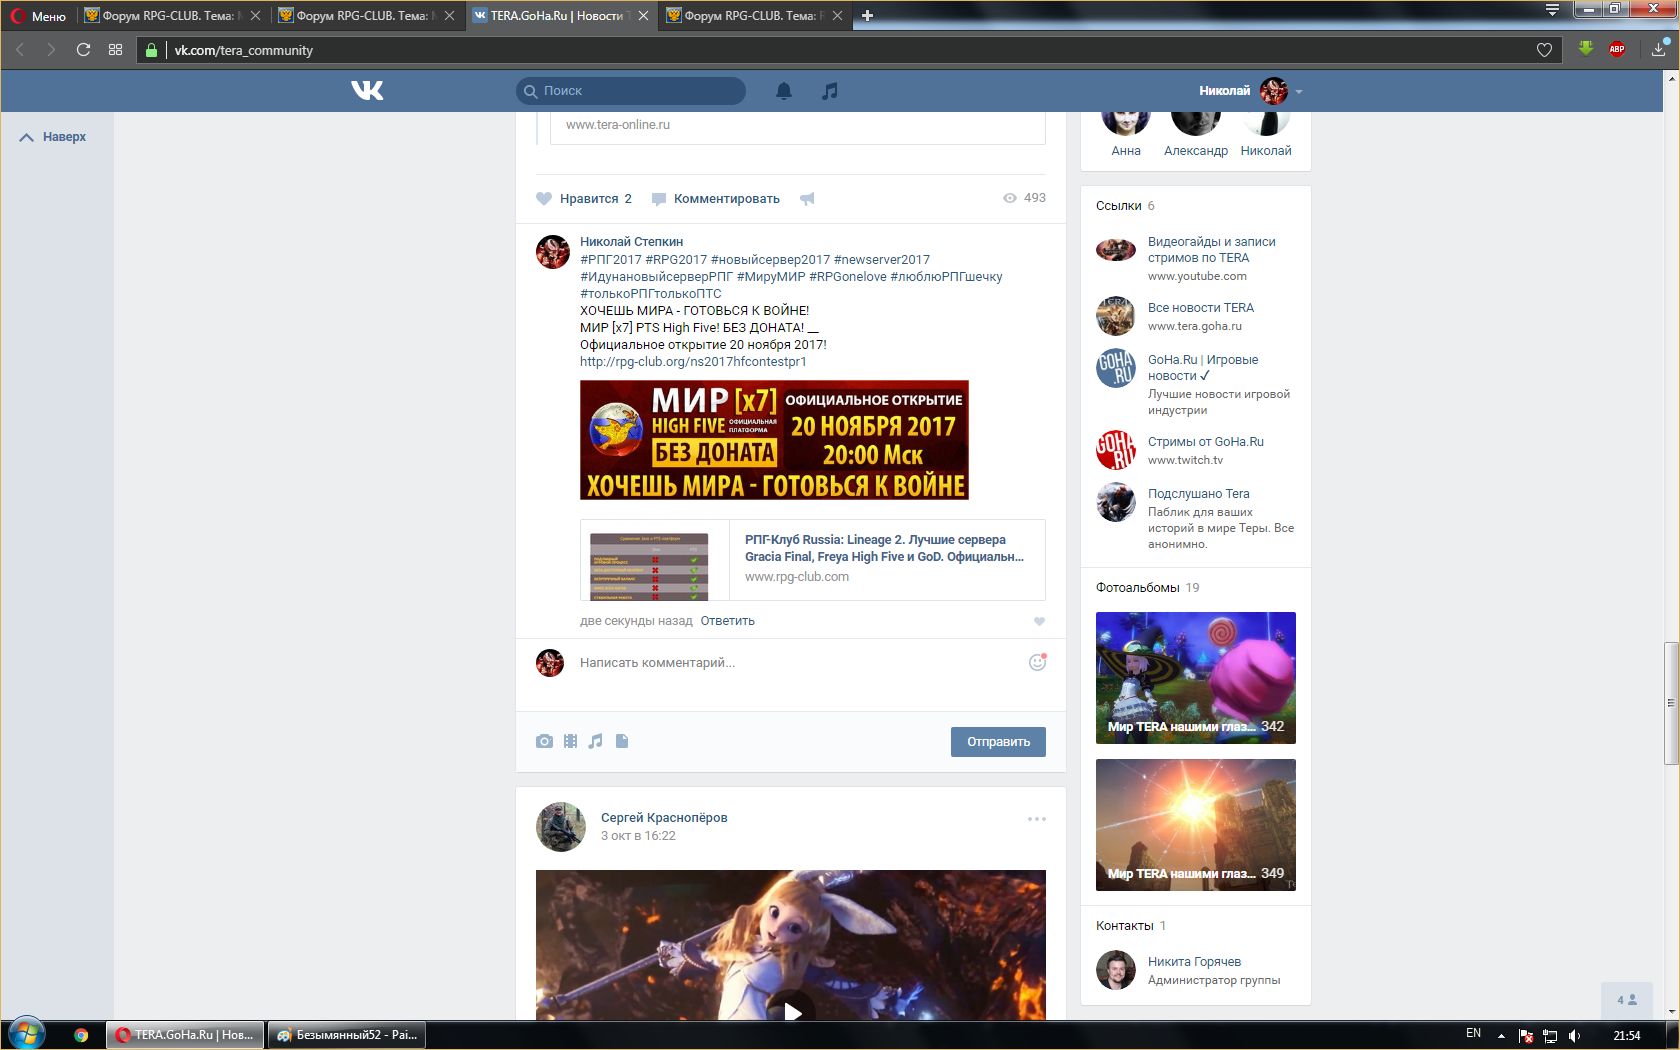Open the photo album with 342 photos
The width and height of the screenshot is (1680, 1050).
pyautogui.click(x=1196, y=678)
